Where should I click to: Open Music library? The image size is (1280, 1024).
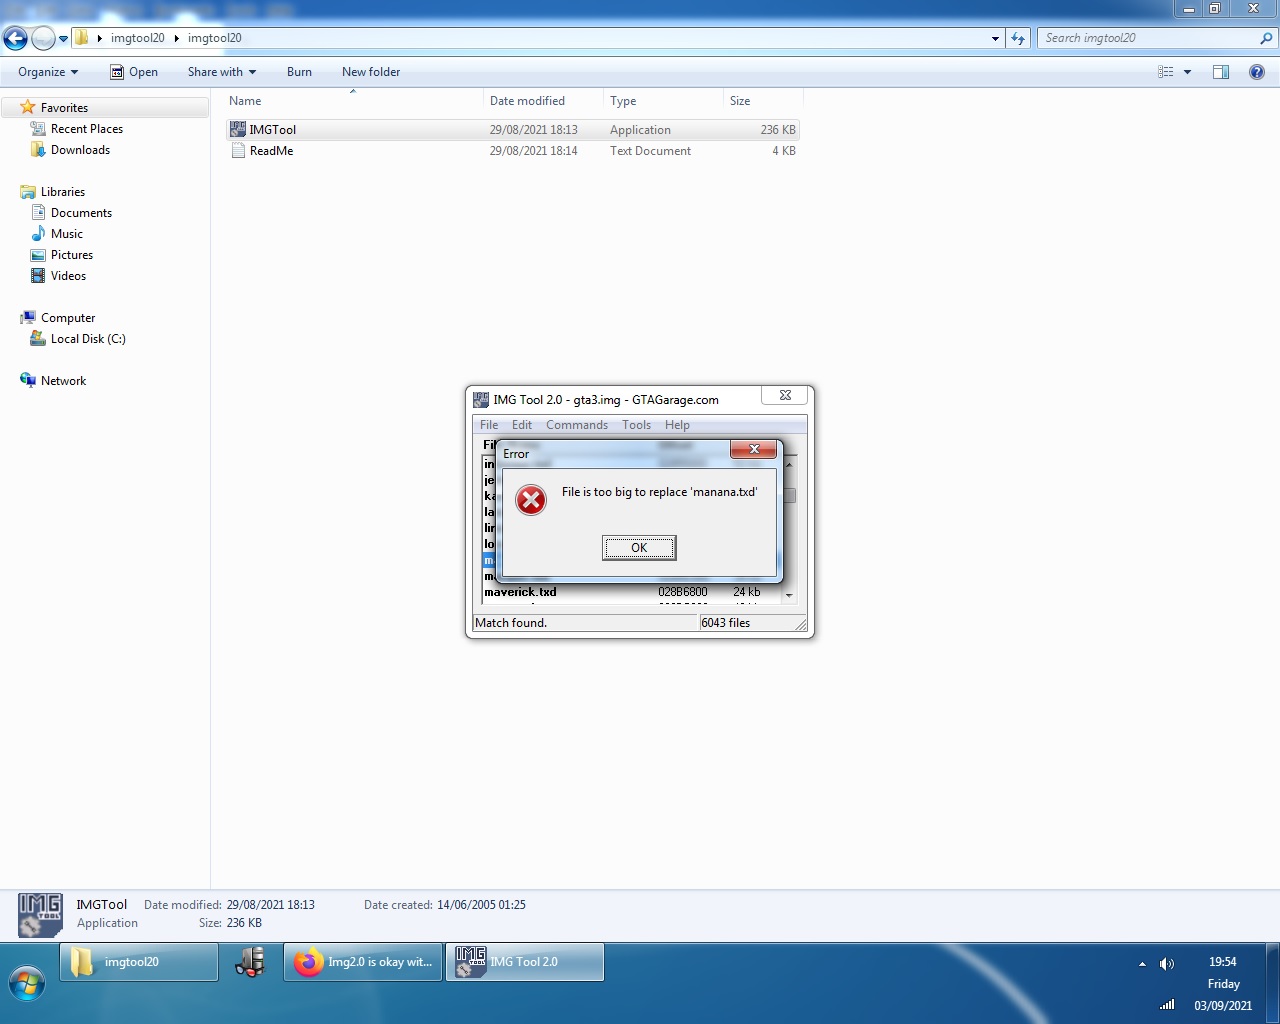pyautogui.click(x=66, y=234)
